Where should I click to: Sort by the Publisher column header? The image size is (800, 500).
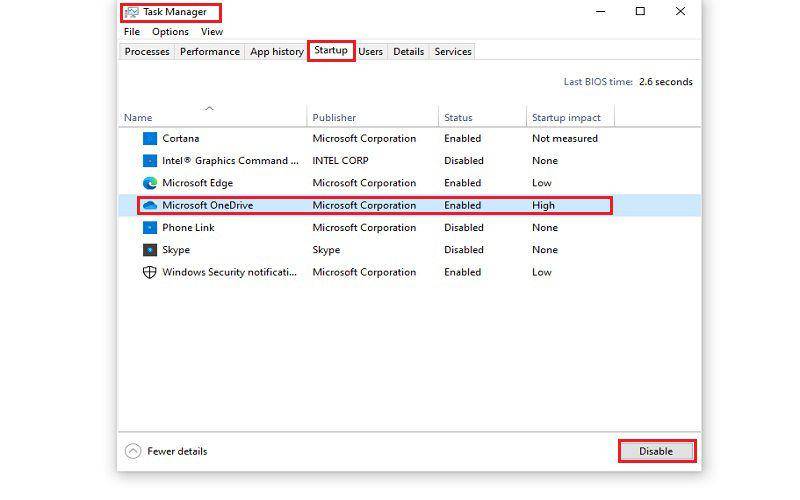[334, 118]
